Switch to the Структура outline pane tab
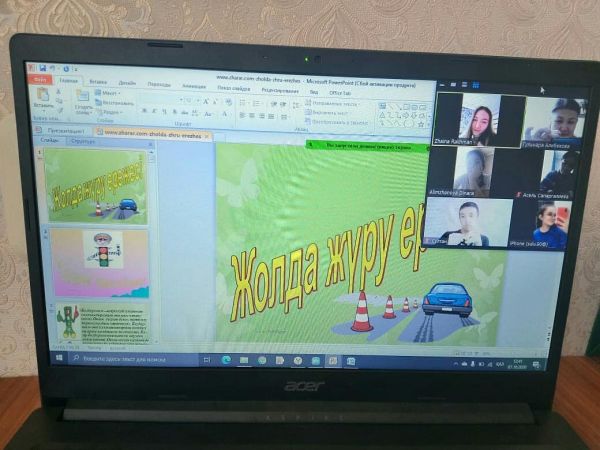Screen dimensions: 600x450 pos(84,142)
